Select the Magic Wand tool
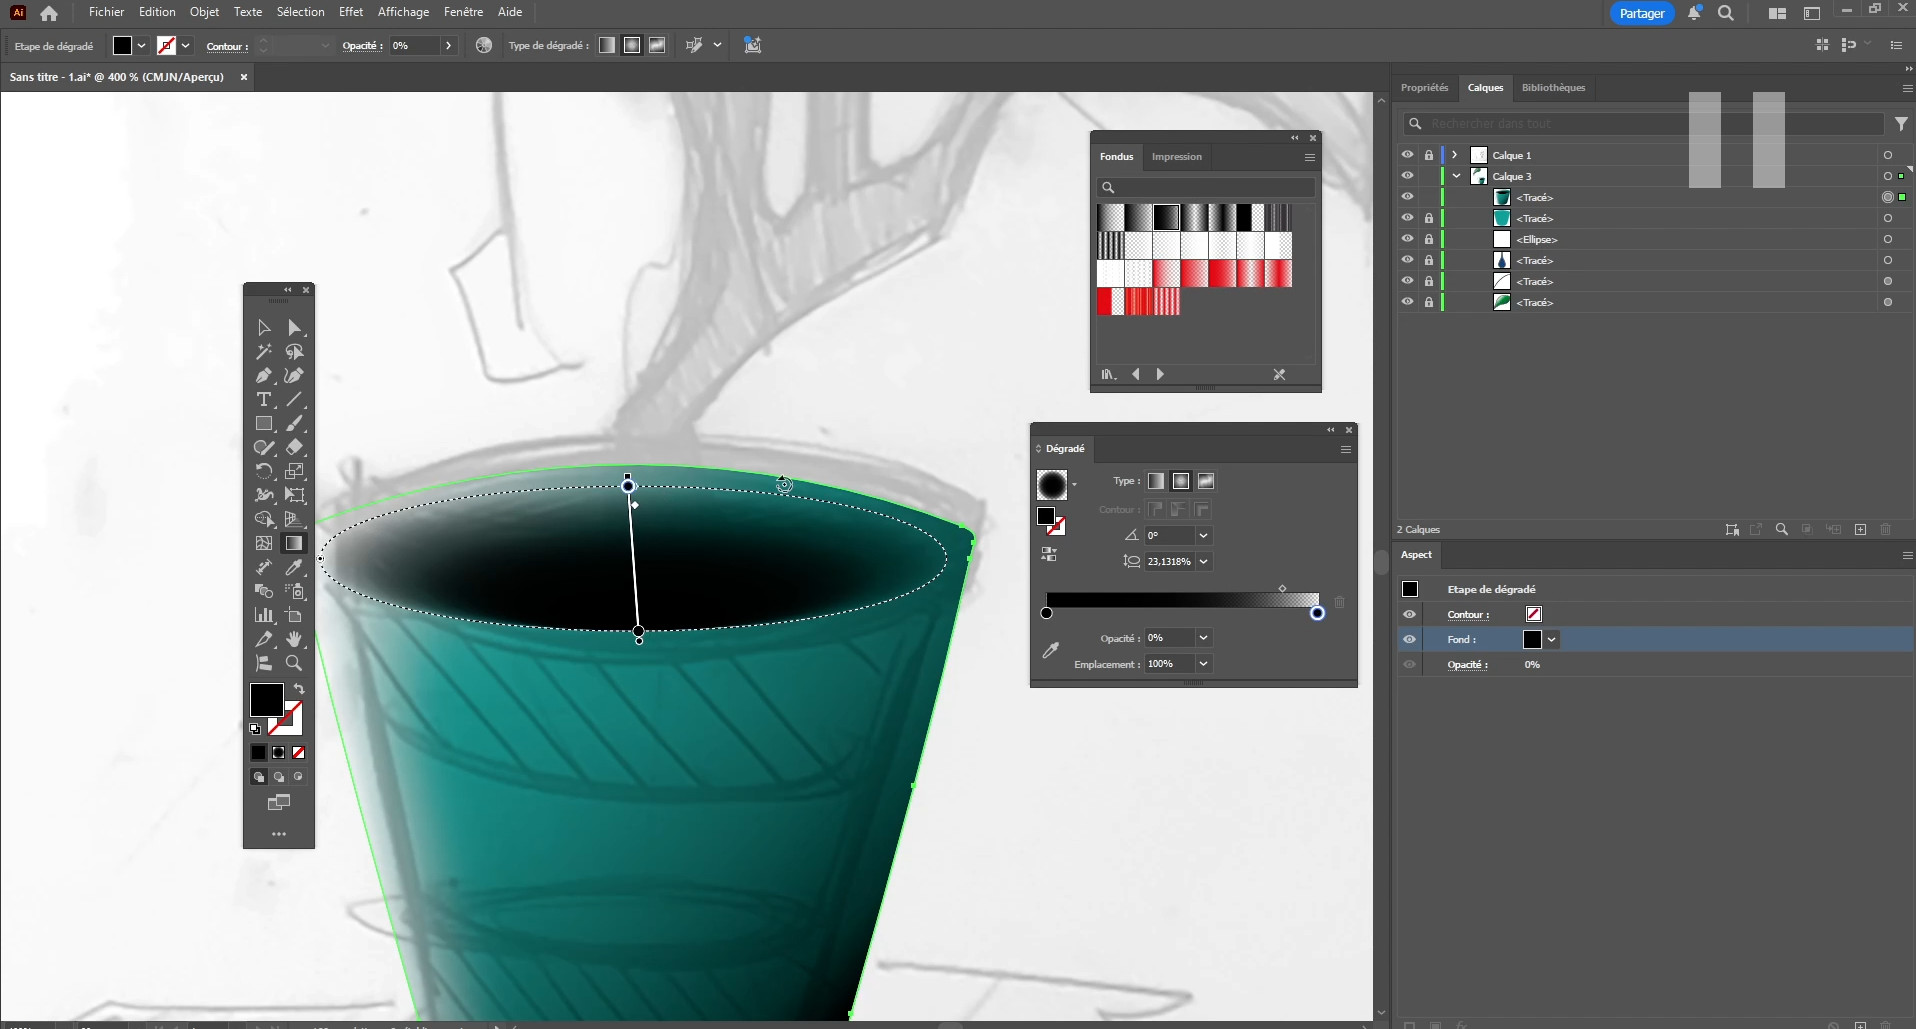The image size is (1916, 1029). point(264,352)
